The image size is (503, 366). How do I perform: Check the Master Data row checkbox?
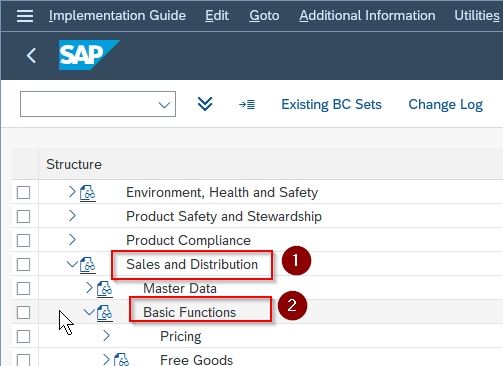[23, 289]
